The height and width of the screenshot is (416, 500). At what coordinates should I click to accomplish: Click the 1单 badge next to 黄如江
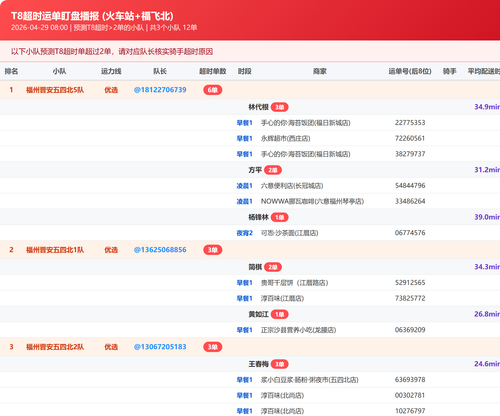coord(280,314)
